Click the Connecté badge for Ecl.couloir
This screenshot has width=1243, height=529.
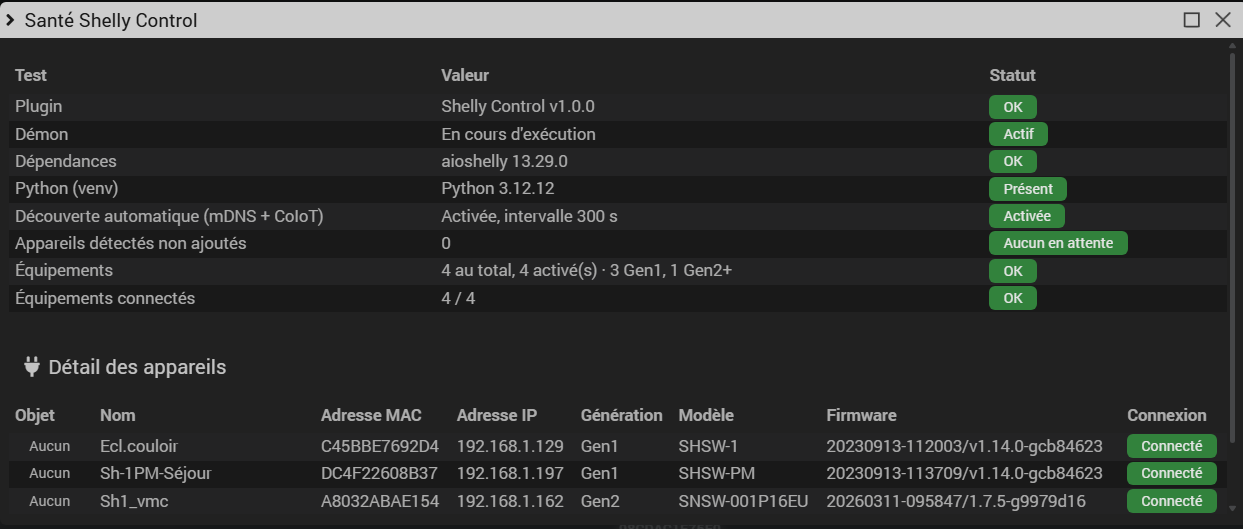(x=1172, y=446)
